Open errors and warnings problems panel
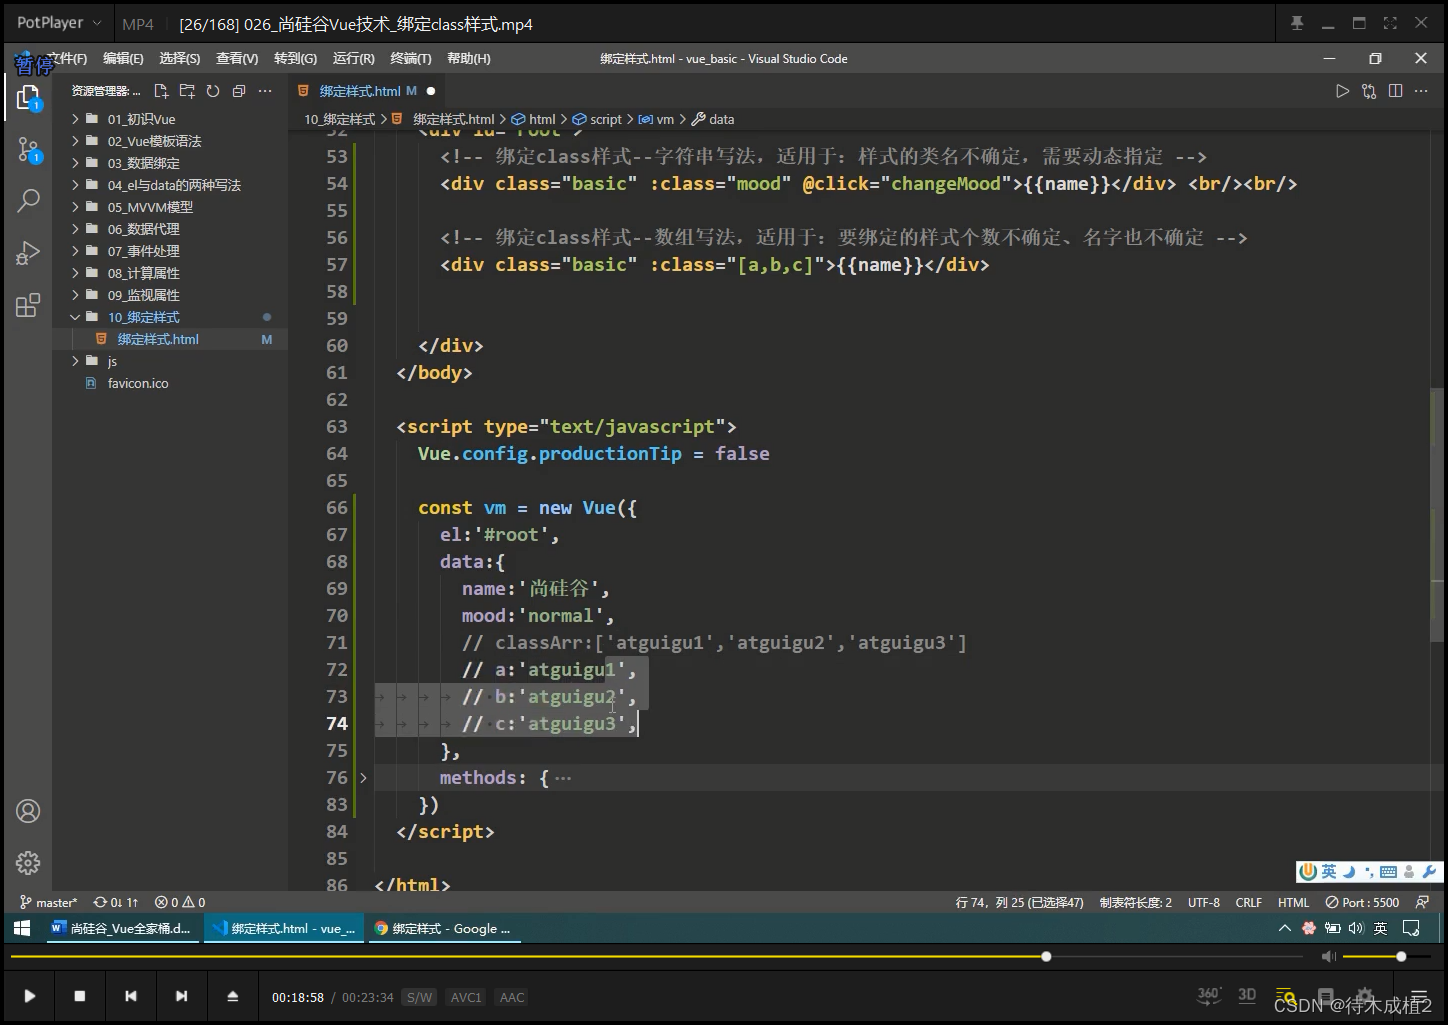The height and width of the screenshot is (1025, 1448). (x=181, y=902)
